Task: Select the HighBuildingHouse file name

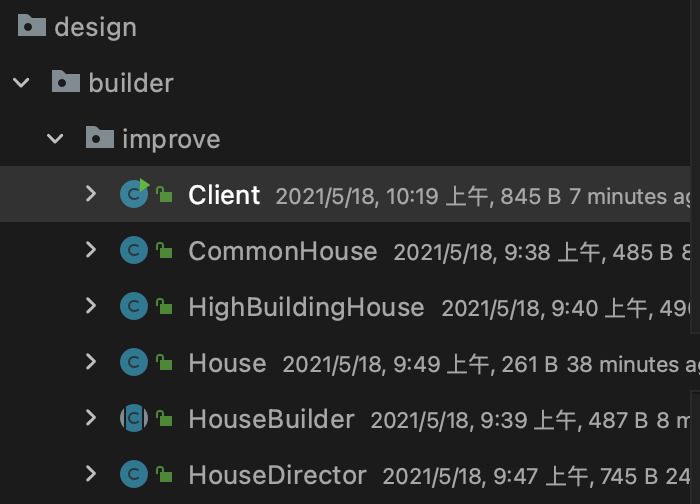Action: (306, 308)
